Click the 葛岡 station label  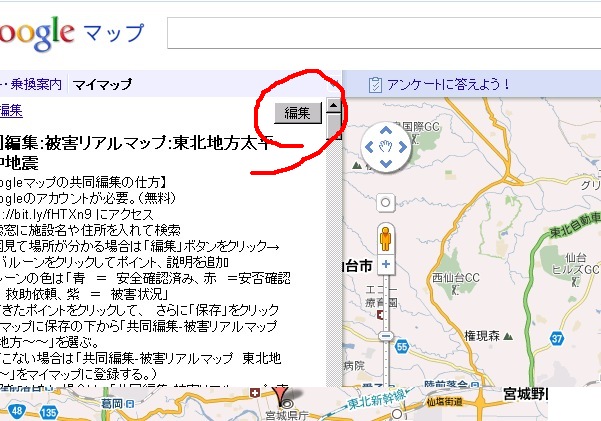[112, 403]
